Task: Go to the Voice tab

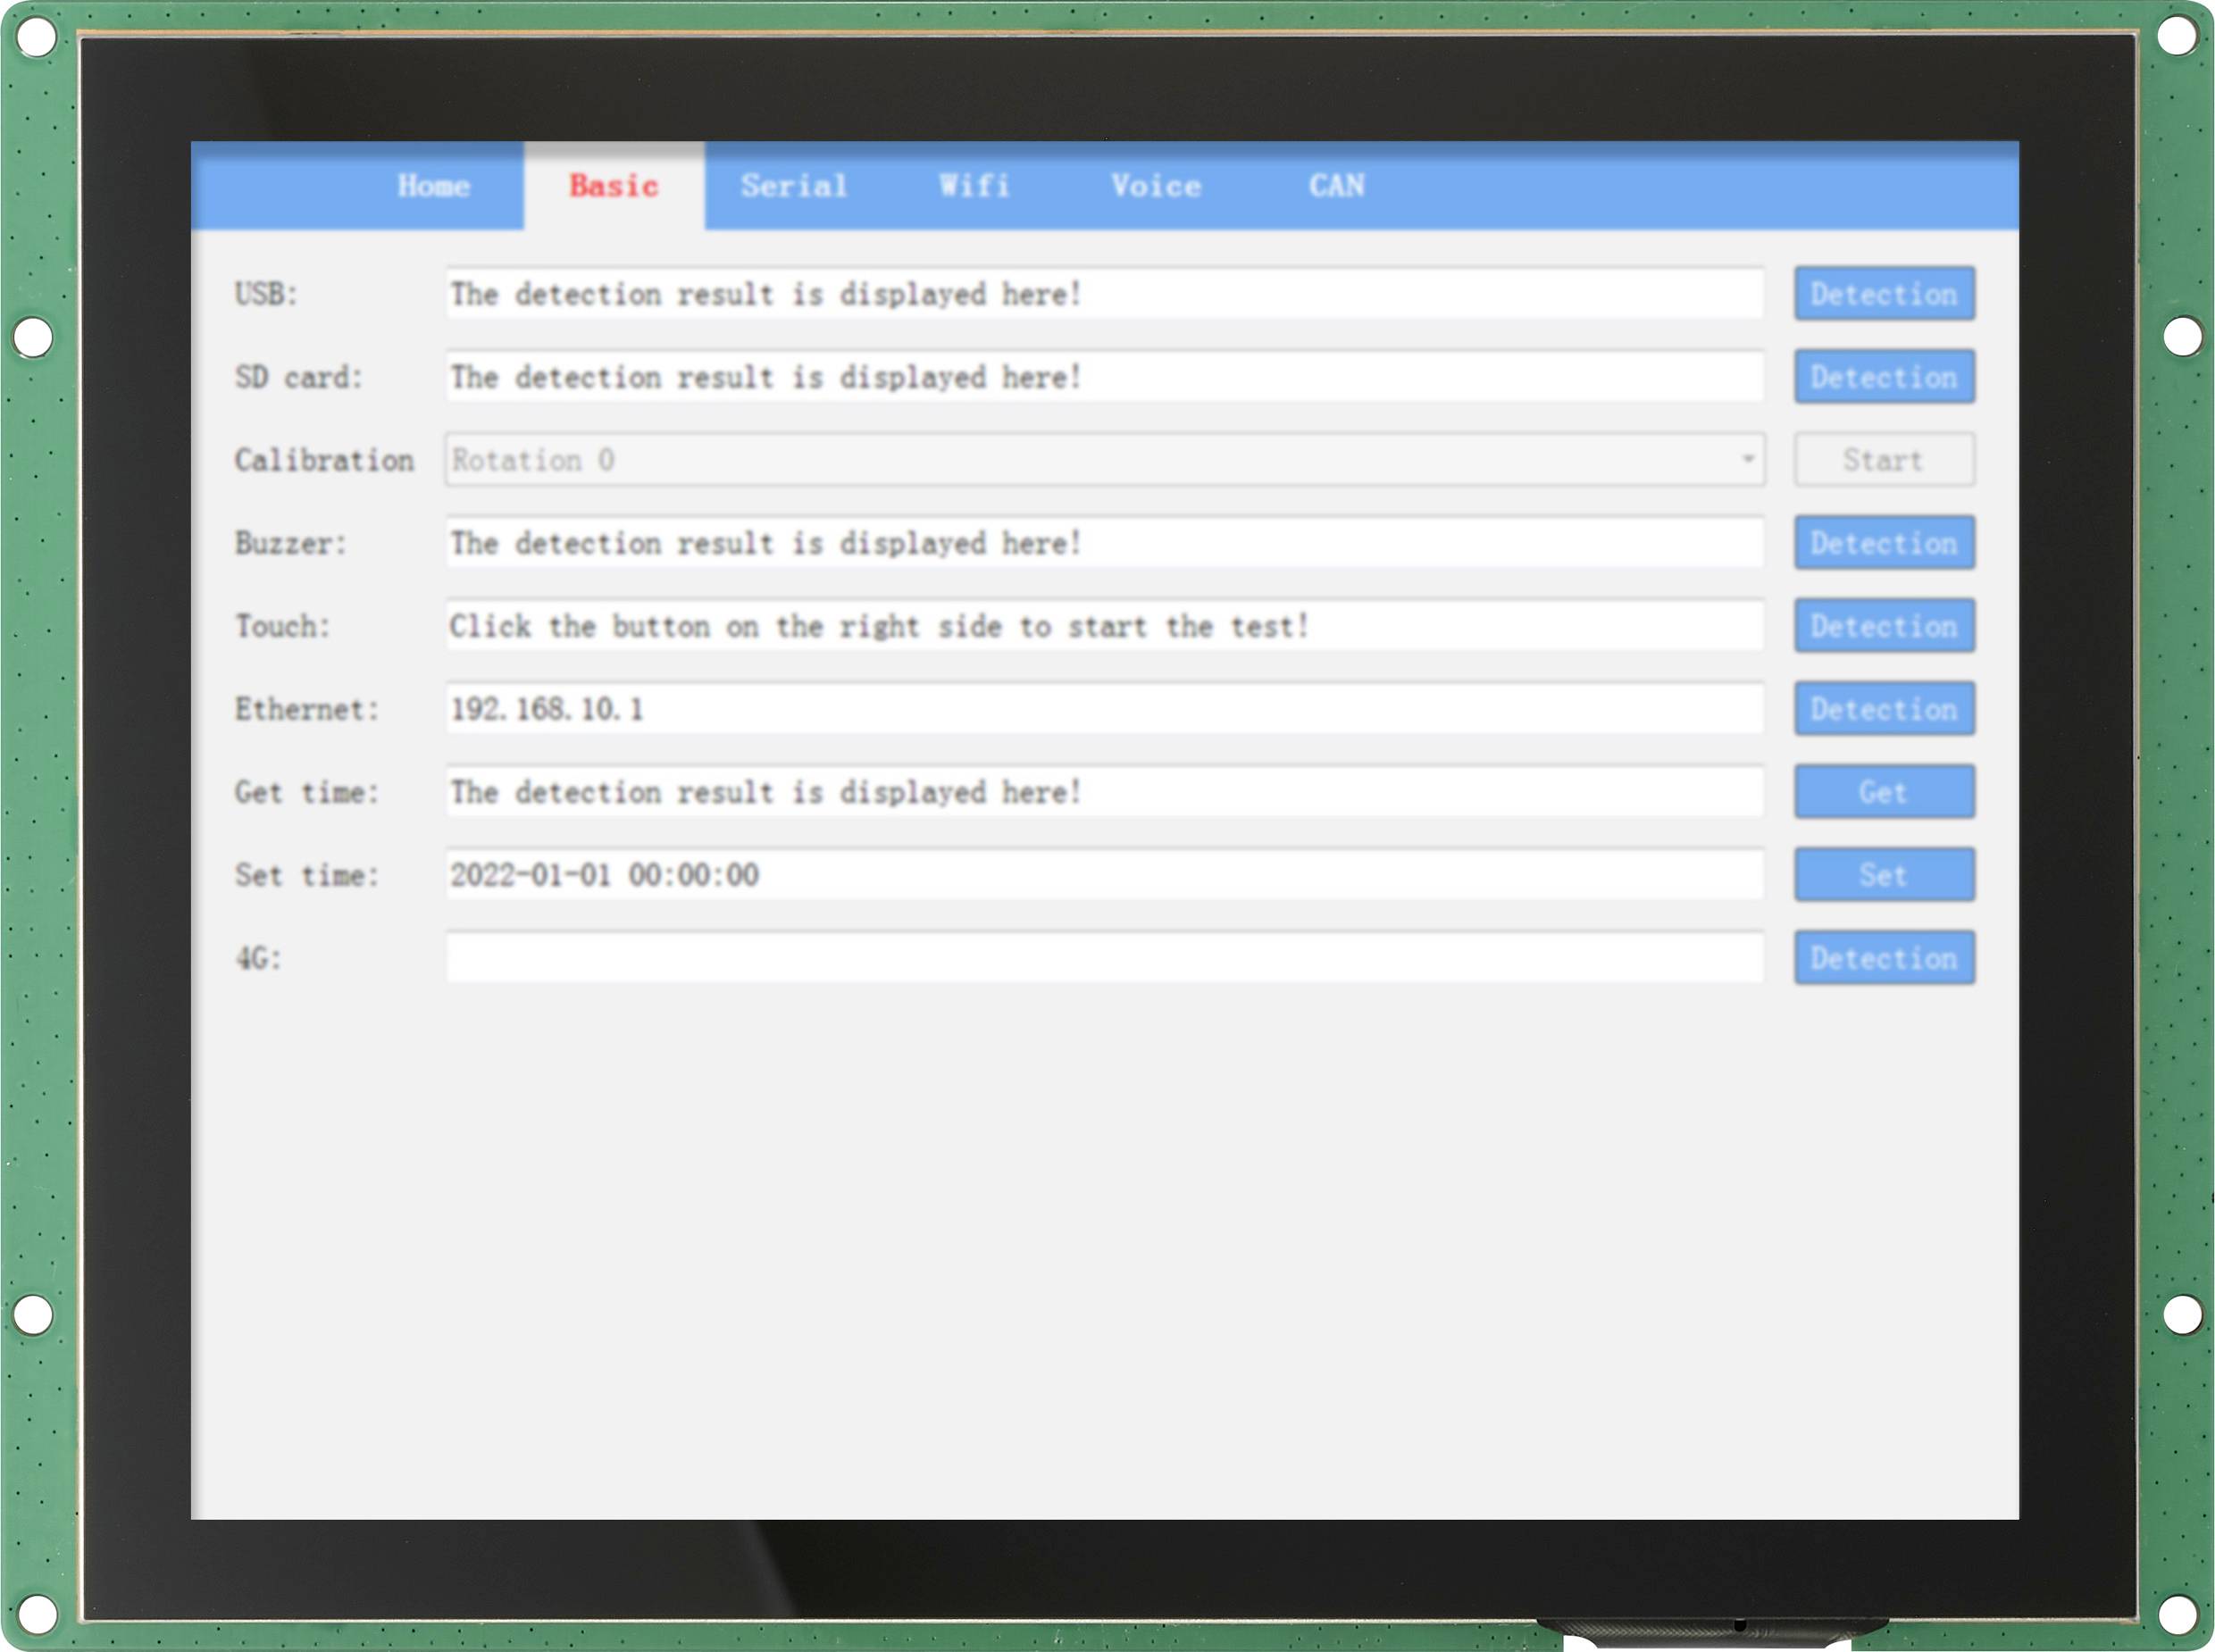Action: coord(1155,186)
